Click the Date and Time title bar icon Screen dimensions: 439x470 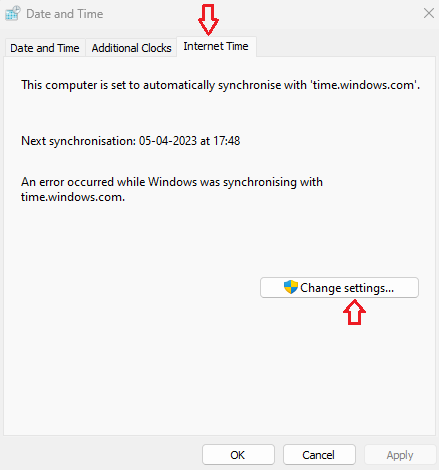pos(13,14)
